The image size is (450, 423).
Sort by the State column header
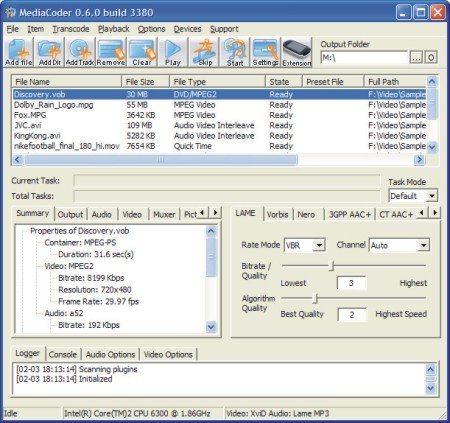point(284,82)
